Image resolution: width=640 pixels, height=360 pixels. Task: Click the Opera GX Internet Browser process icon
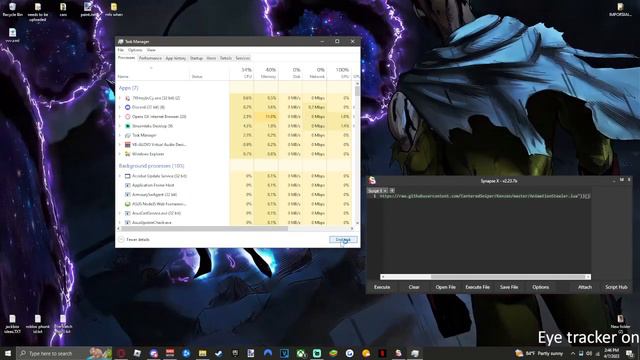(127, 117)
